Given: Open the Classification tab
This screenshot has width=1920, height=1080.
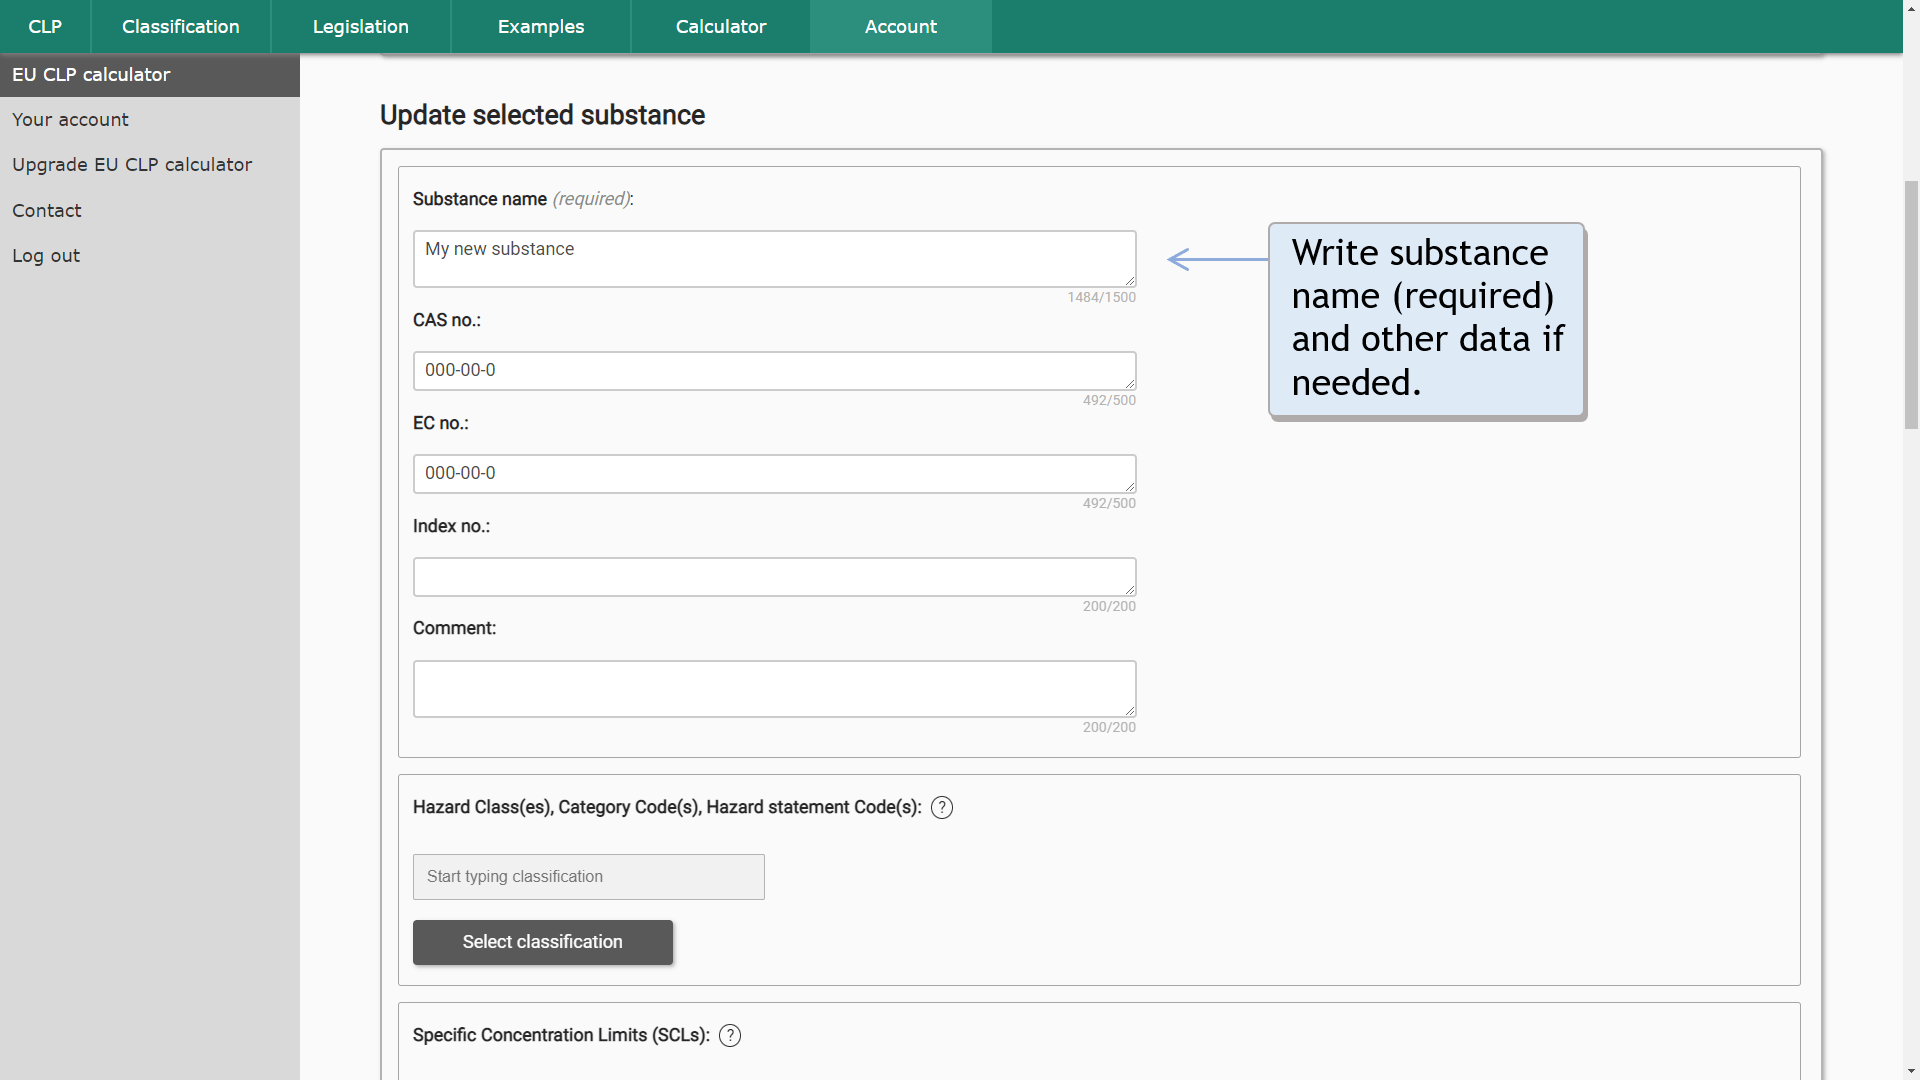Looking at the screenshot, I should click(x=181, y=26).
